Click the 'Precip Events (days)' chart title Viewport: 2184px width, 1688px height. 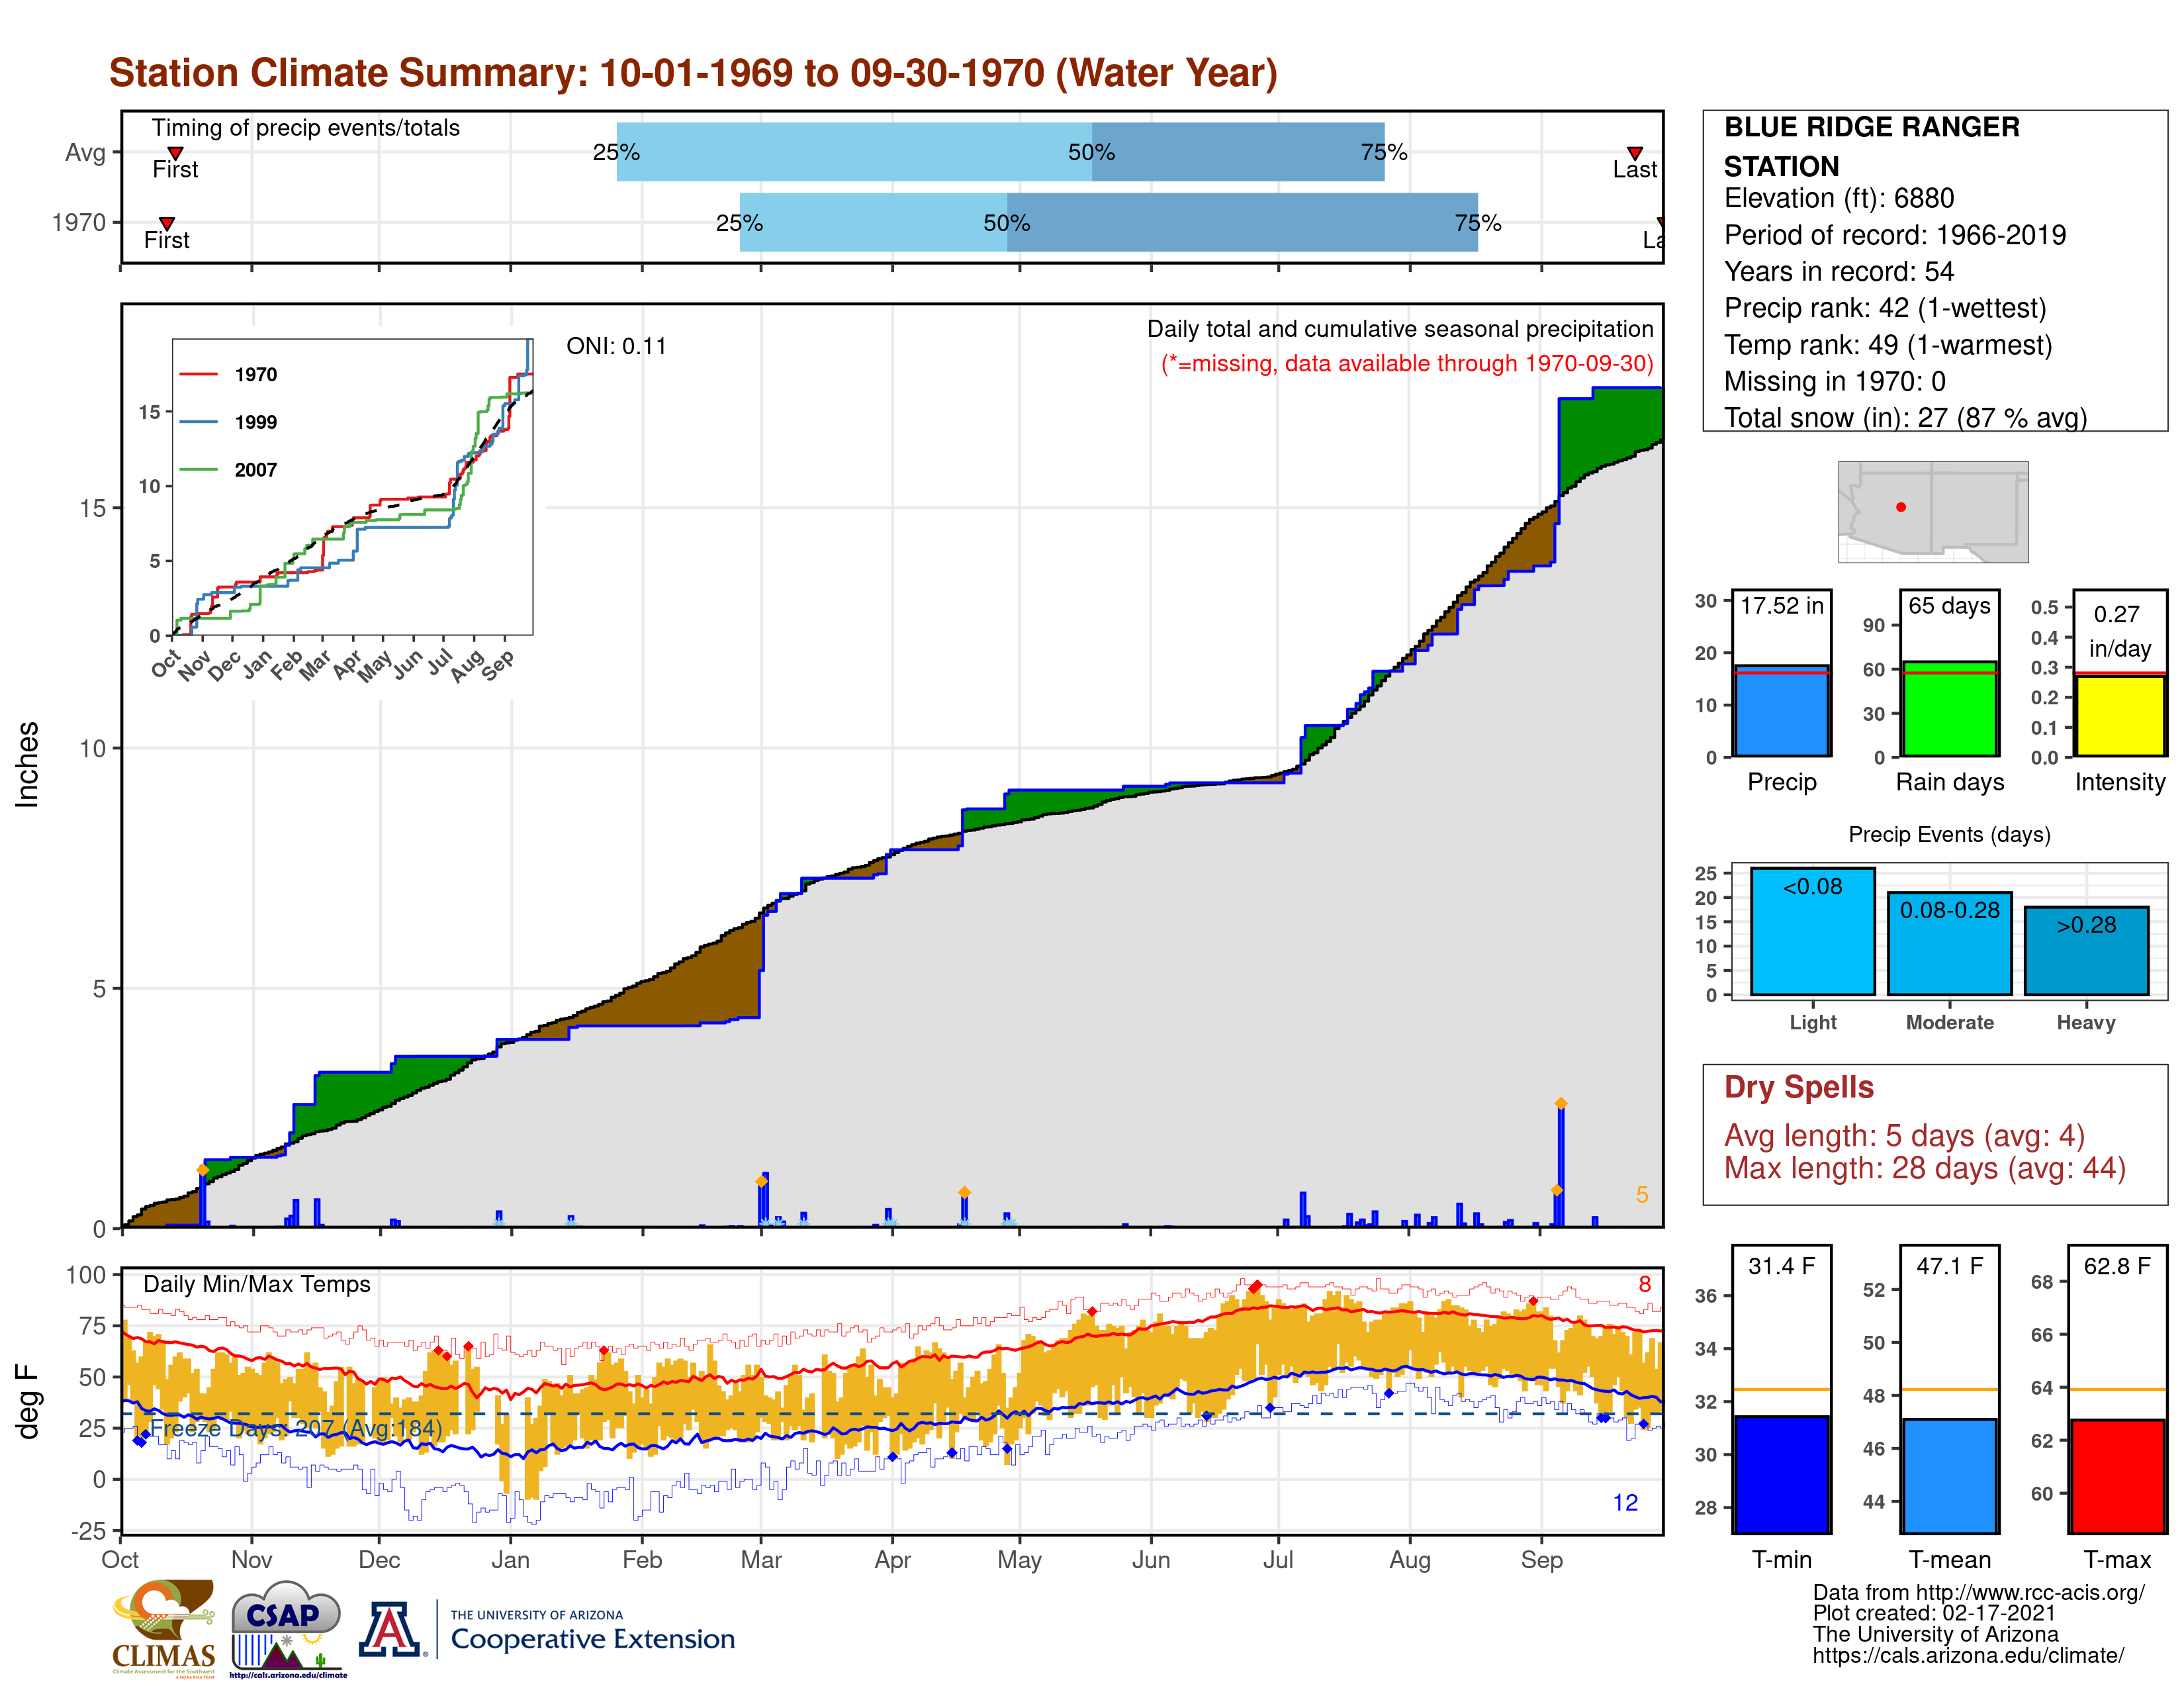coord(1949,835)
